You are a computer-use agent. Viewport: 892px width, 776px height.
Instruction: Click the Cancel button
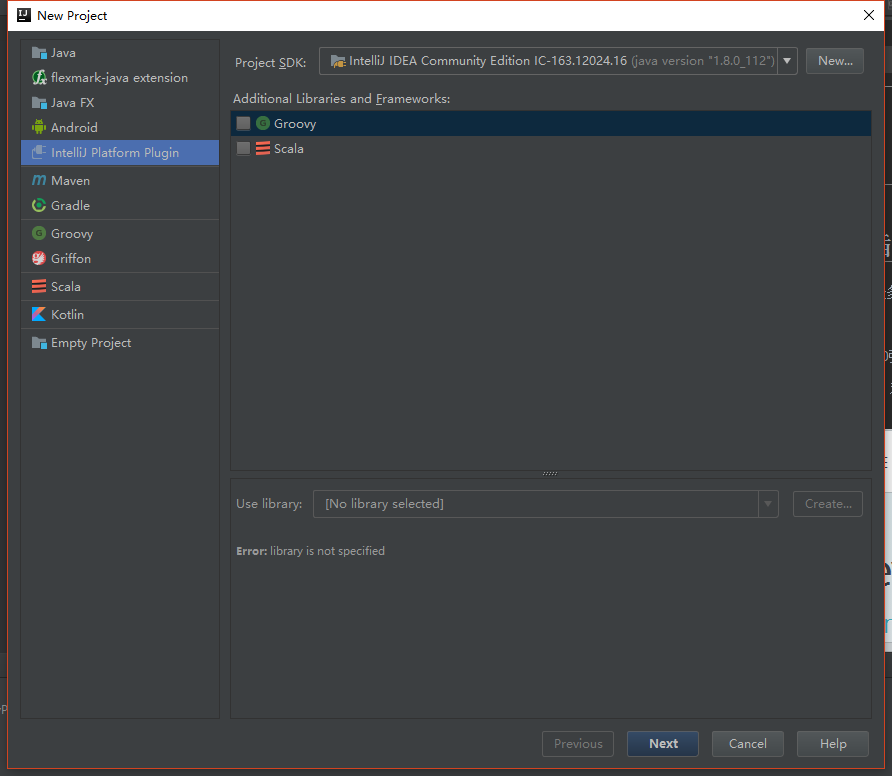(x=748, y=744)
